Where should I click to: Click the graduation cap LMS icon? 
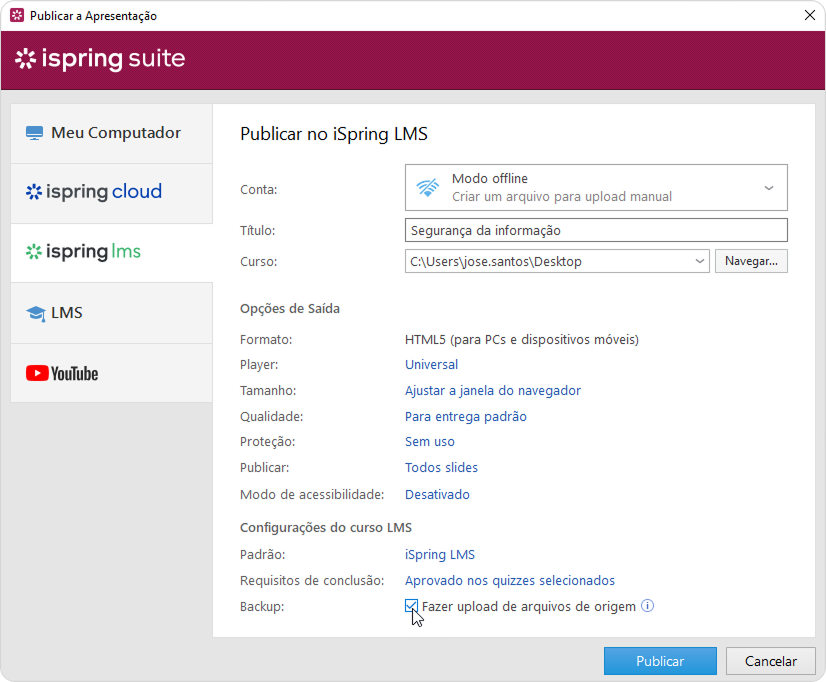click(x=36, y=314)
